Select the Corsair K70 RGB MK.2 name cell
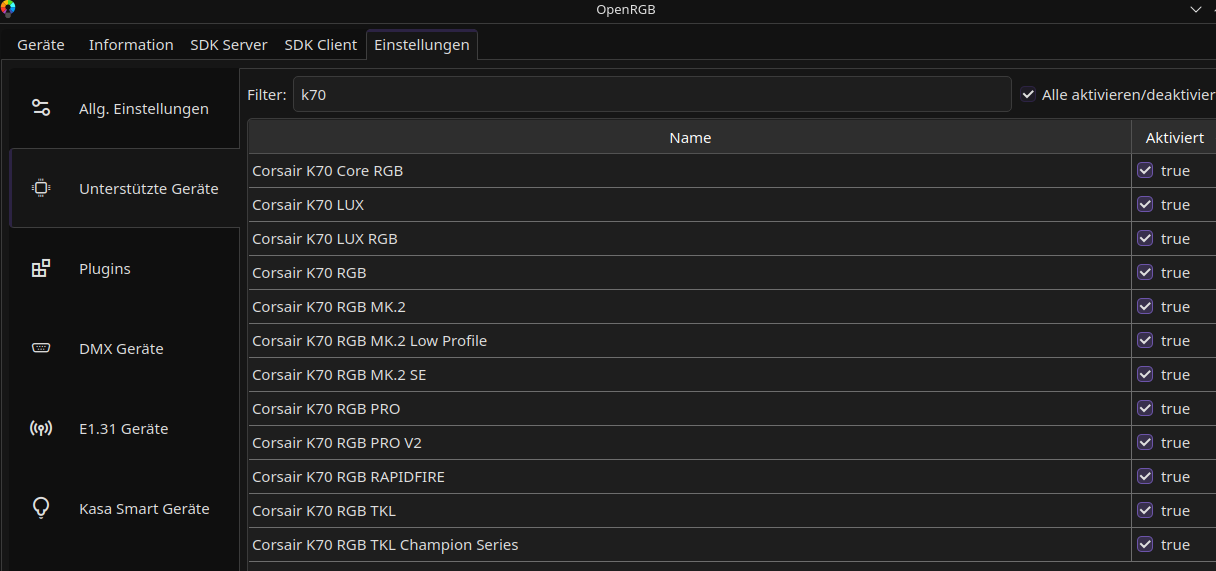The image size is (1216, 571). 690,306
